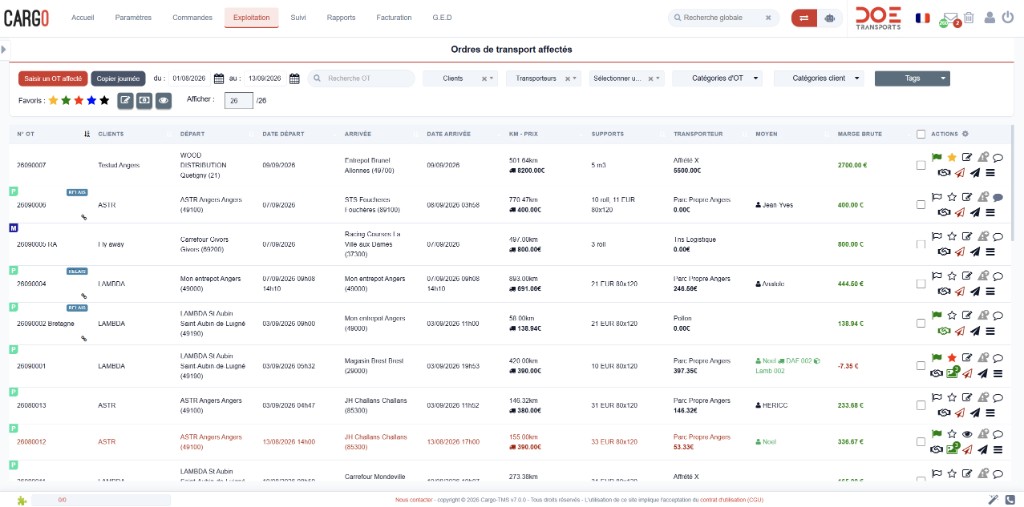Image resolution: width=1024 pixels, height=507 pixels.
Task: Click the Saisir un OT affecté button
Action: [53, 78]
